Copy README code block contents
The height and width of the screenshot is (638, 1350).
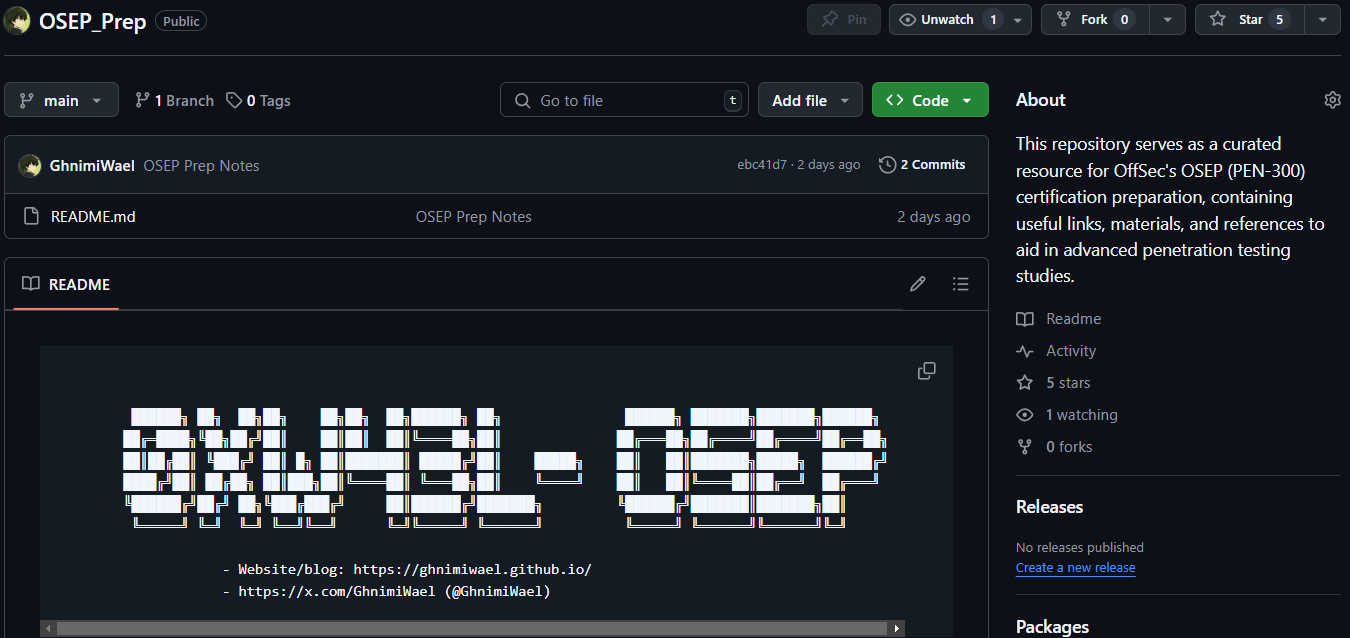927,371
